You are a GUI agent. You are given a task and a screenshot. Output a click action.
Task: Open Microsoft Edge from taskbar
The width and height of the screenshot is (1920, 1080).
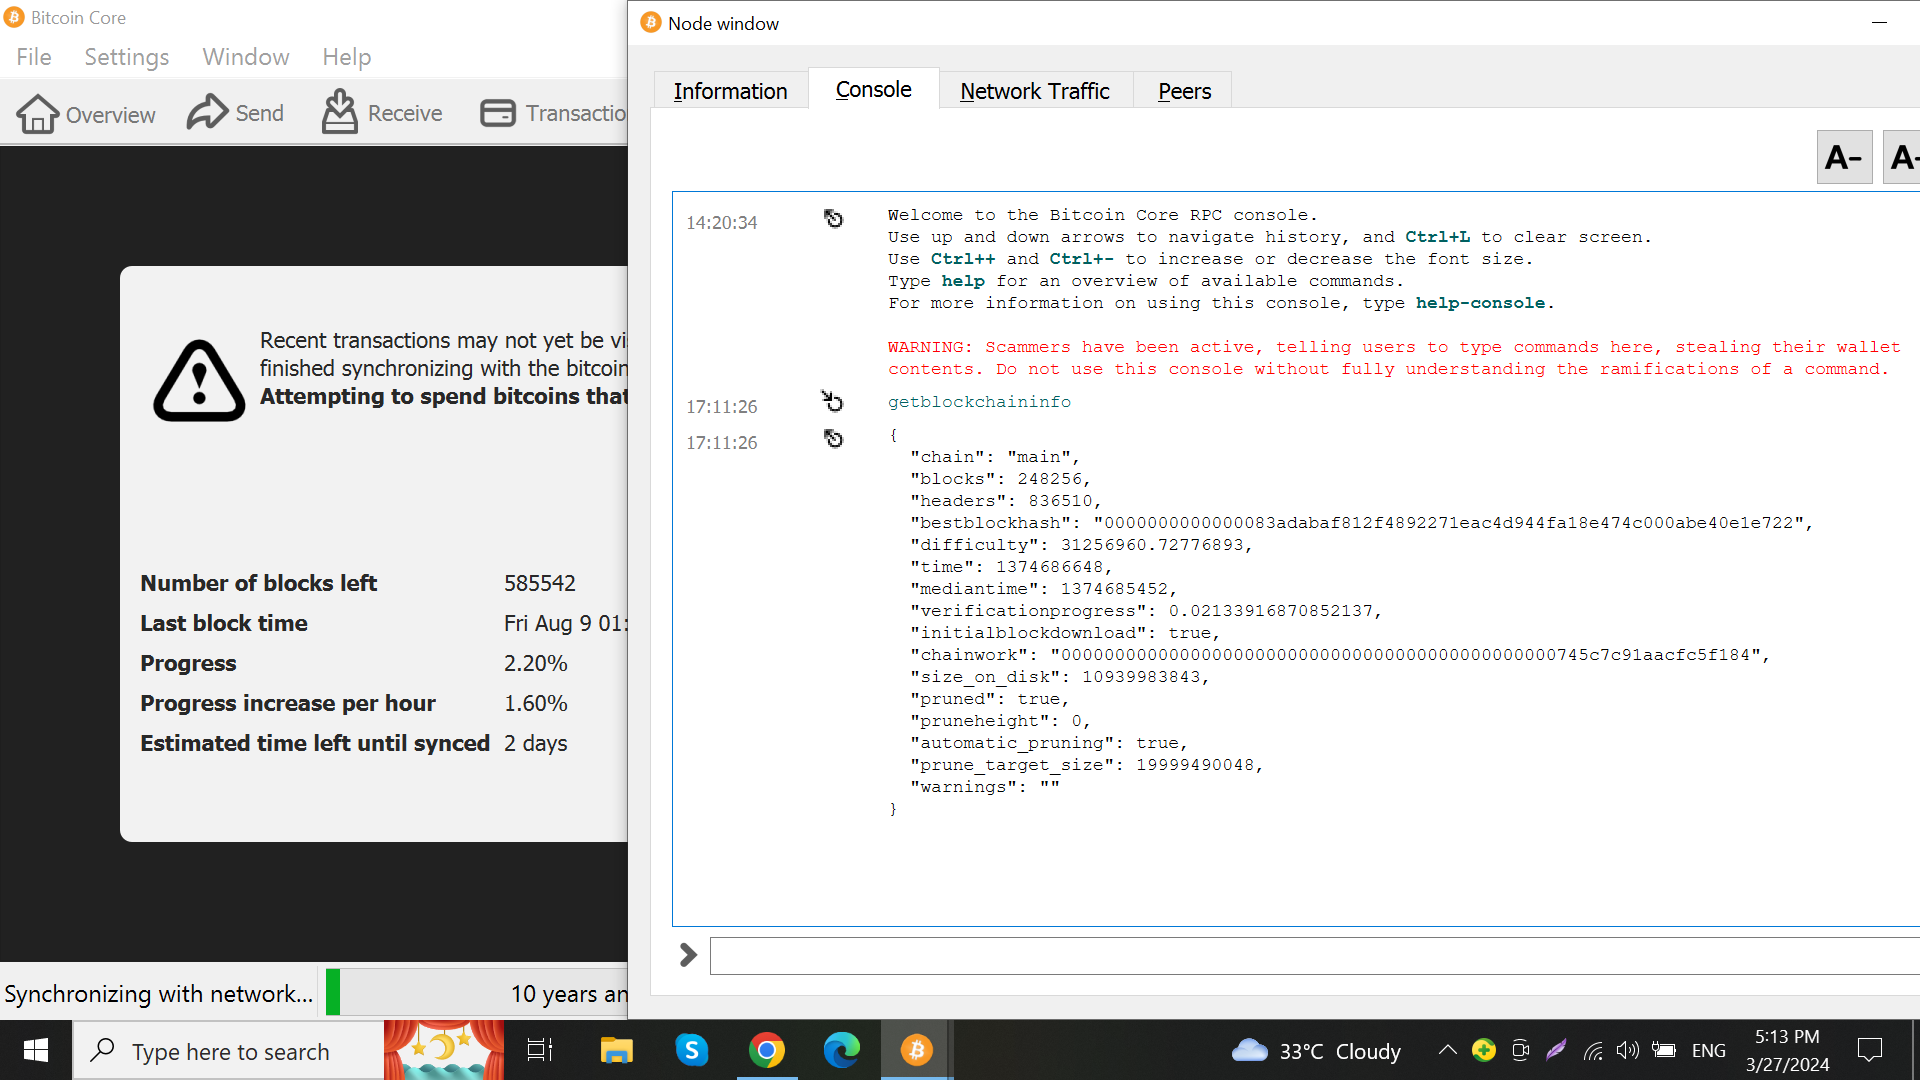(x=842, y=1050)
